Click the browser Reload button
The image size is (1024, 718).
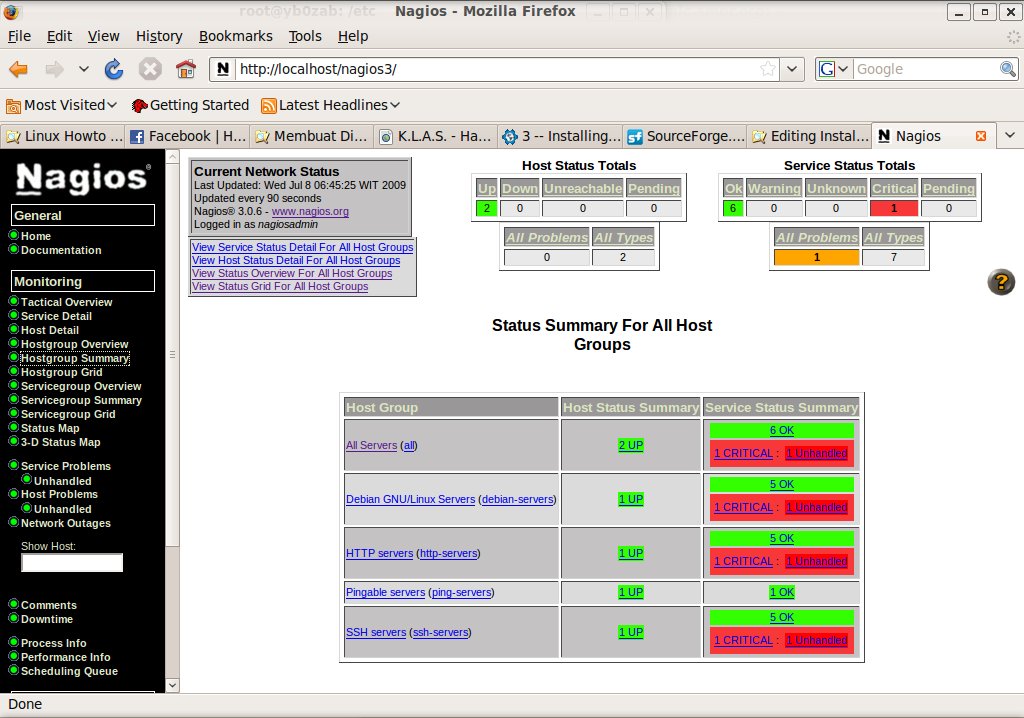pyautogui.click(x=114, y=69)
